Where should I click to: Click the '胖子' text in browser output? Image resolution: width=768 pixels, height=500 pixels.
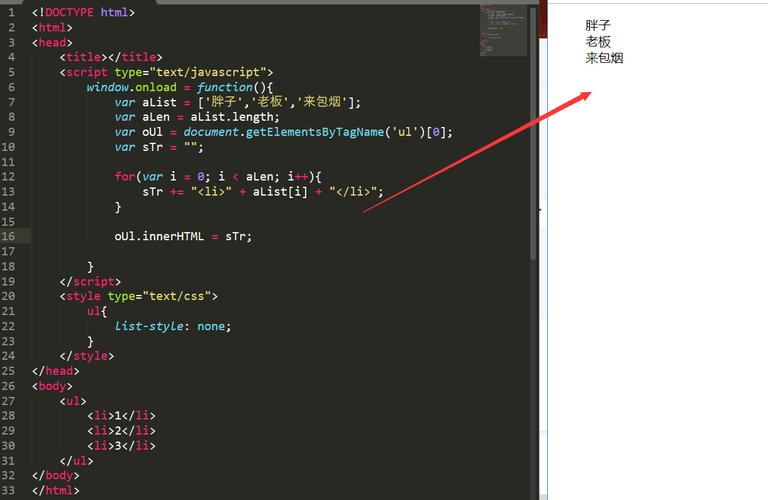(x=598, y=25)
